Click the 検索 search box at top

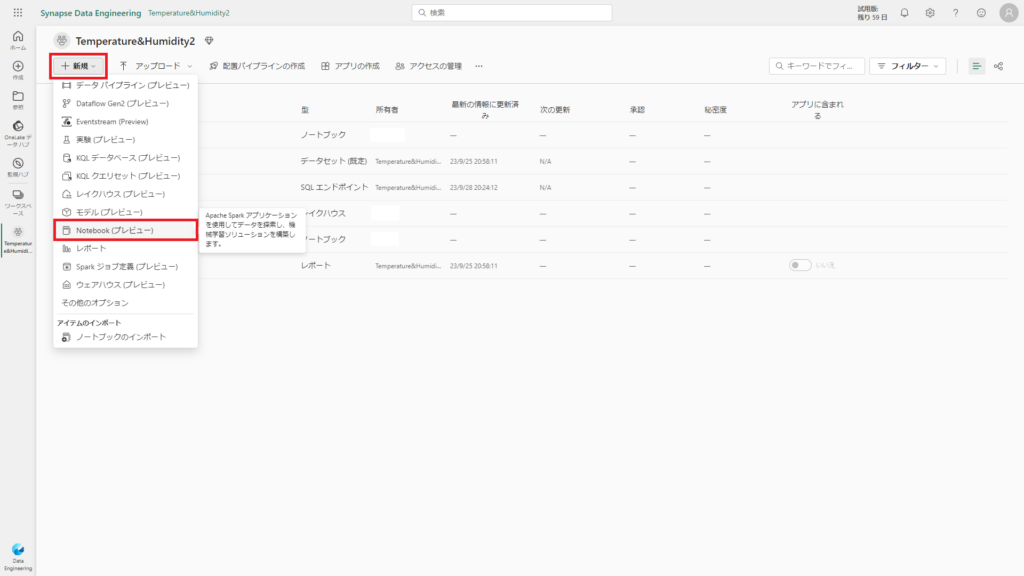[x=512, y=13]
